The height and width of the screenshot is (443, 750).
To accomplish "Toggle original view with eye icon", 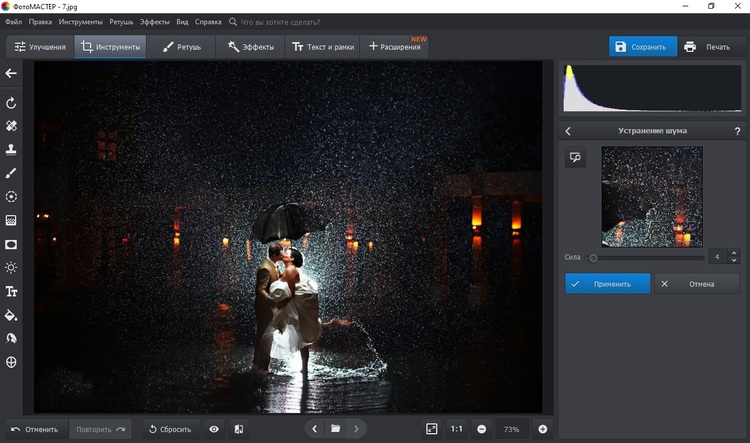I will [x=213, y=429].
